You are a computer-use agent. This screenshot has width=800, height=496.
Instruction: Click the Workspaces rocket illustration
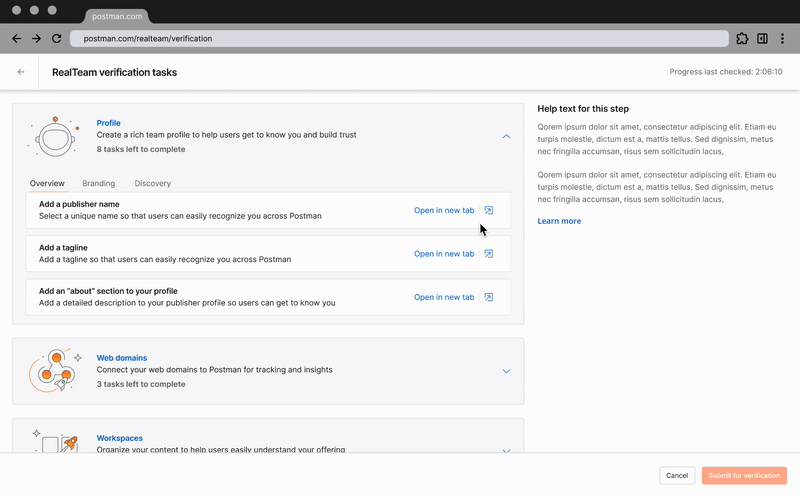coord(55,442)
